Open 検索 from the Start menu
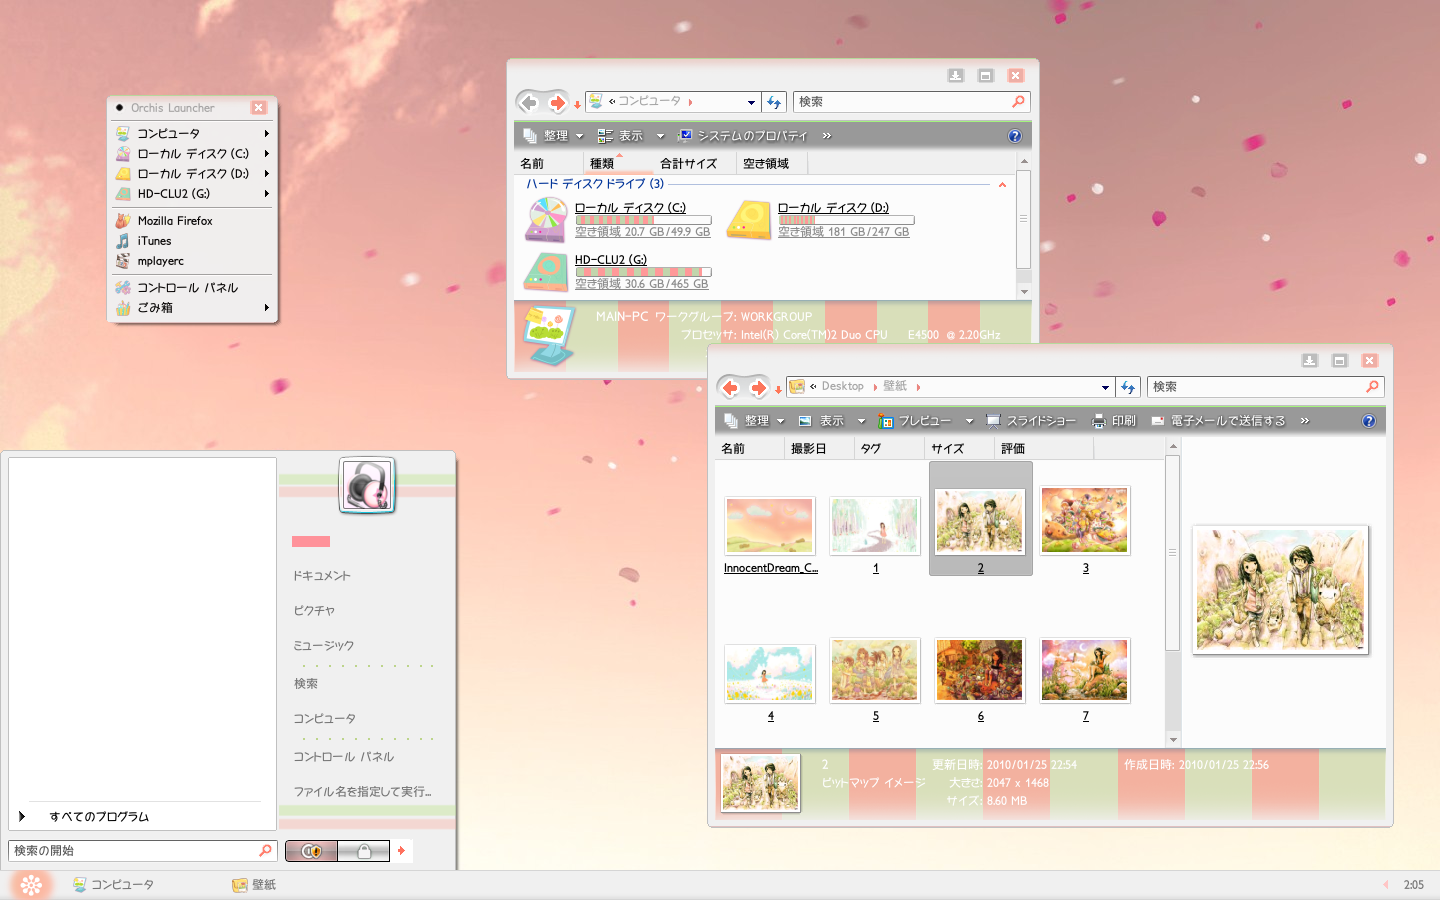 (x=306, y=684)
